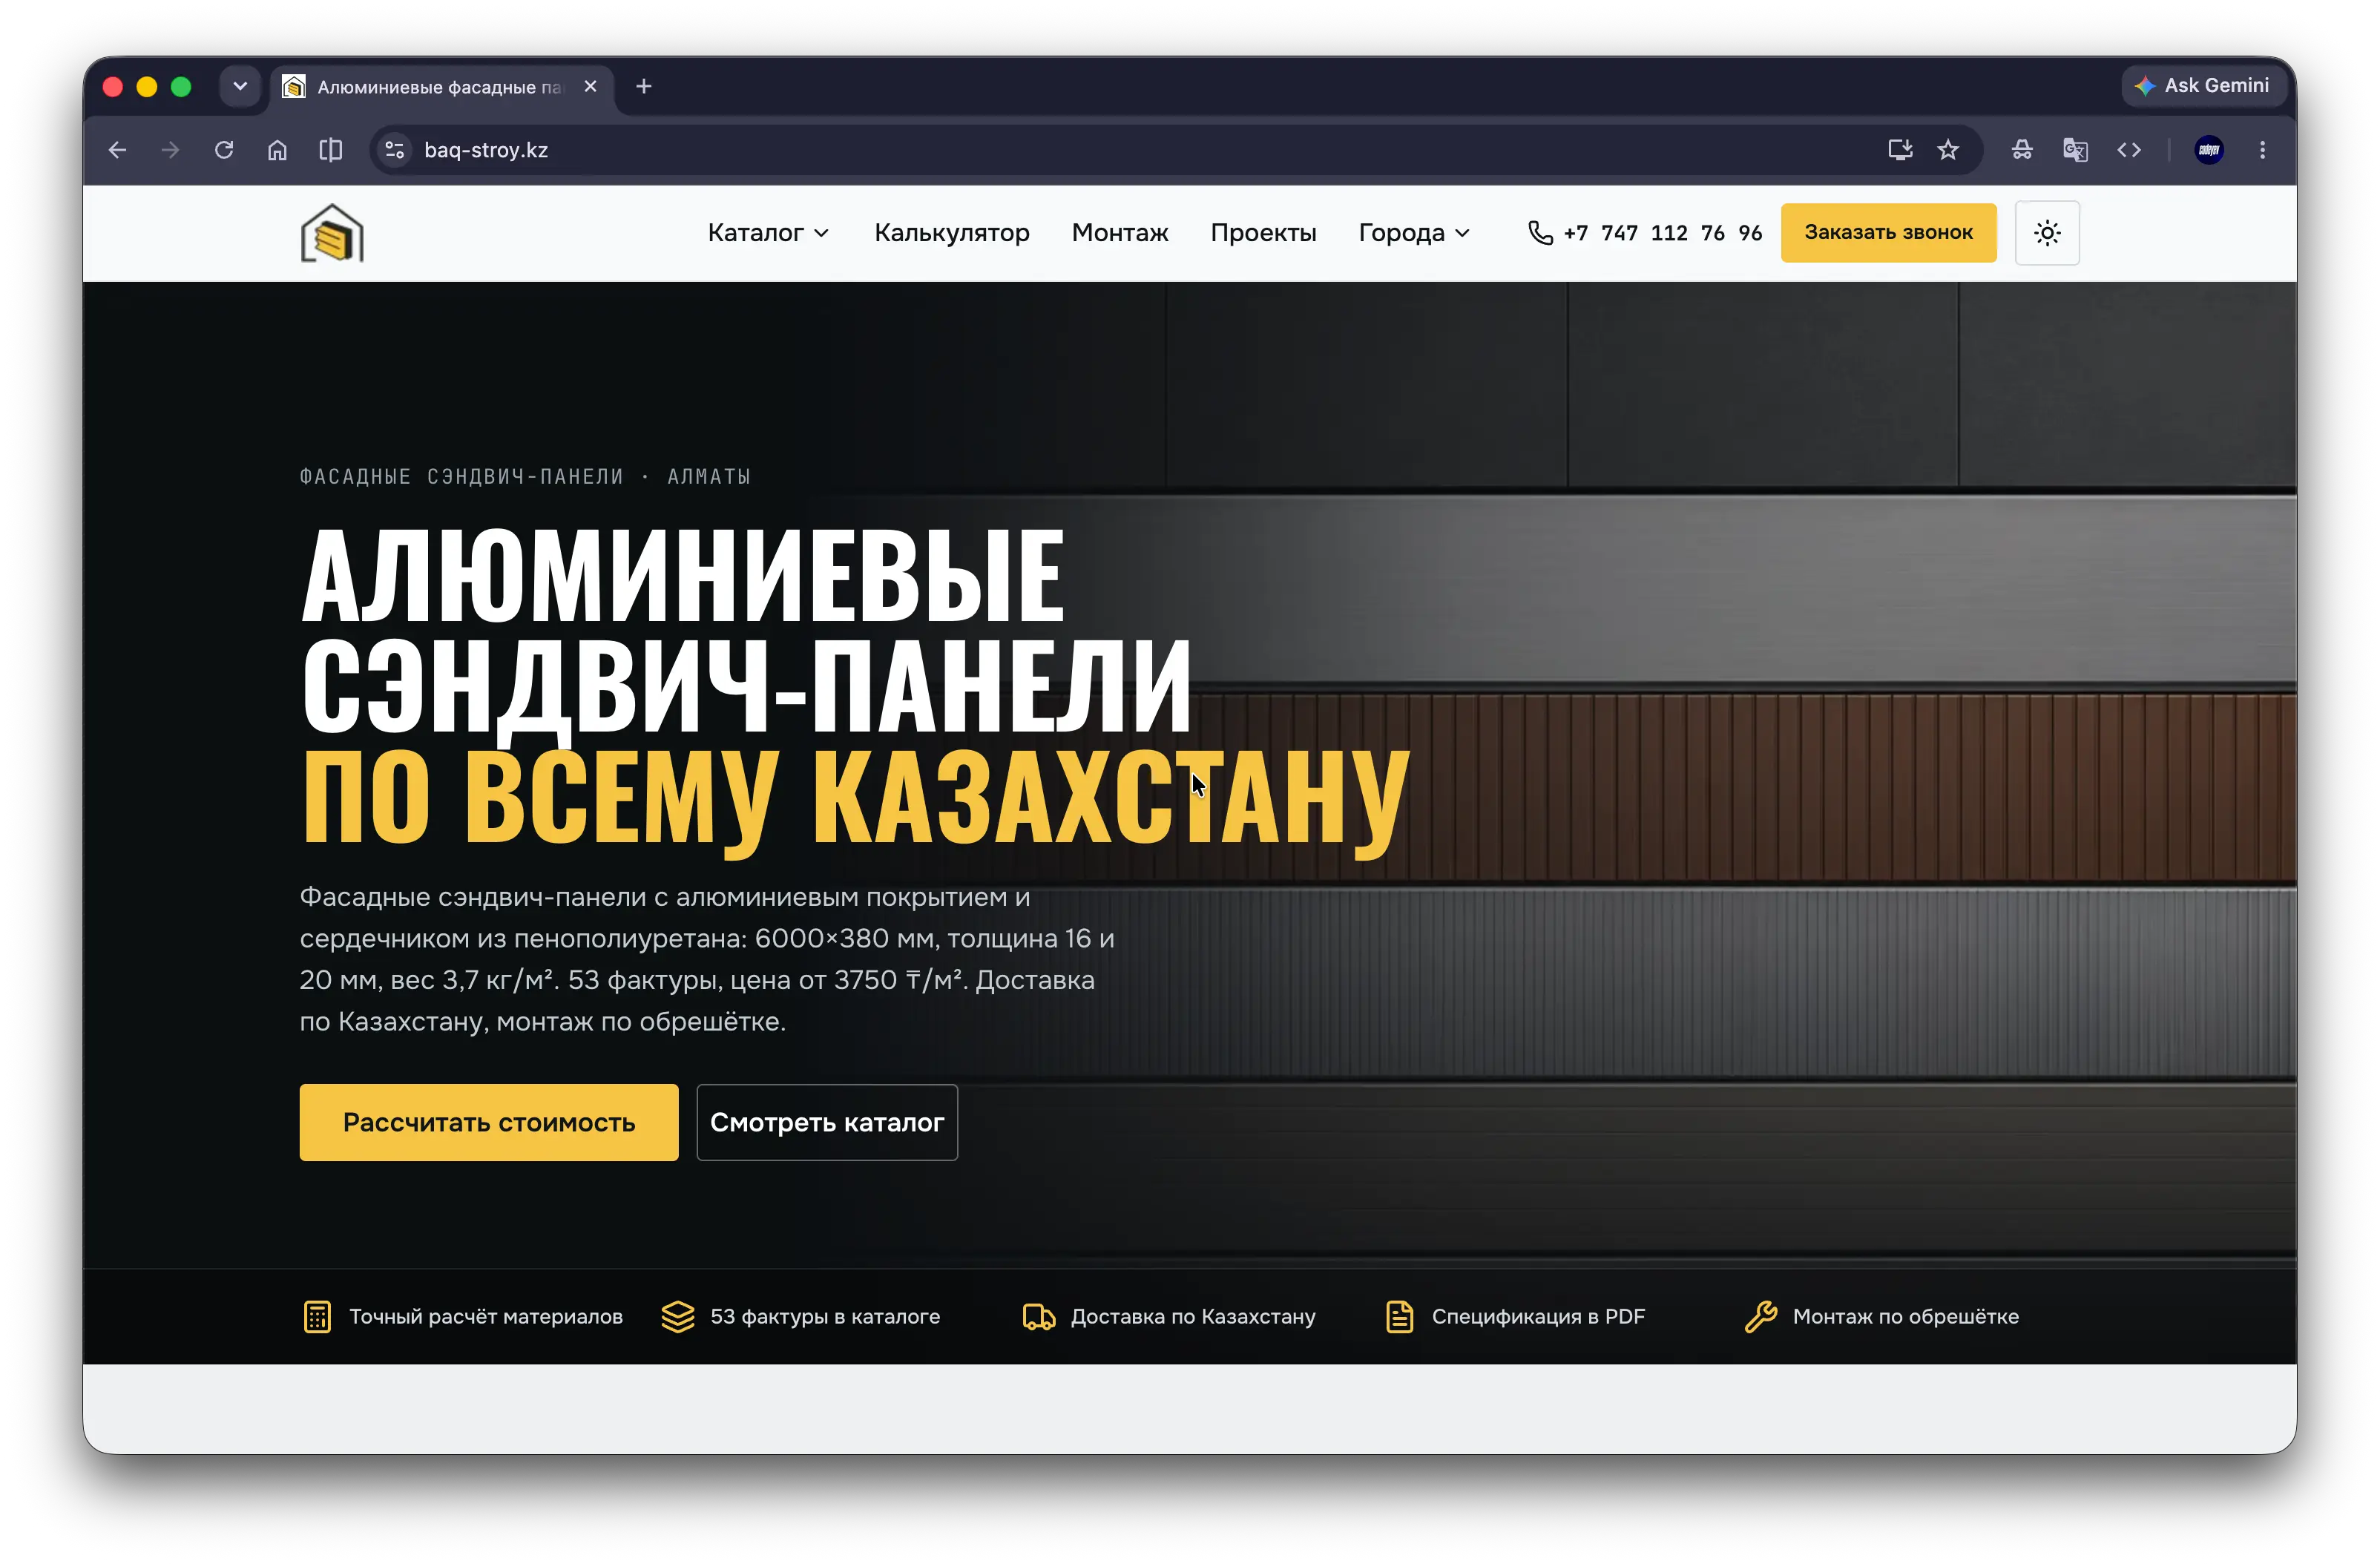Click the text Монтаж по обрешётке
The image size is (2380, 1564).
[1905, 1317]
